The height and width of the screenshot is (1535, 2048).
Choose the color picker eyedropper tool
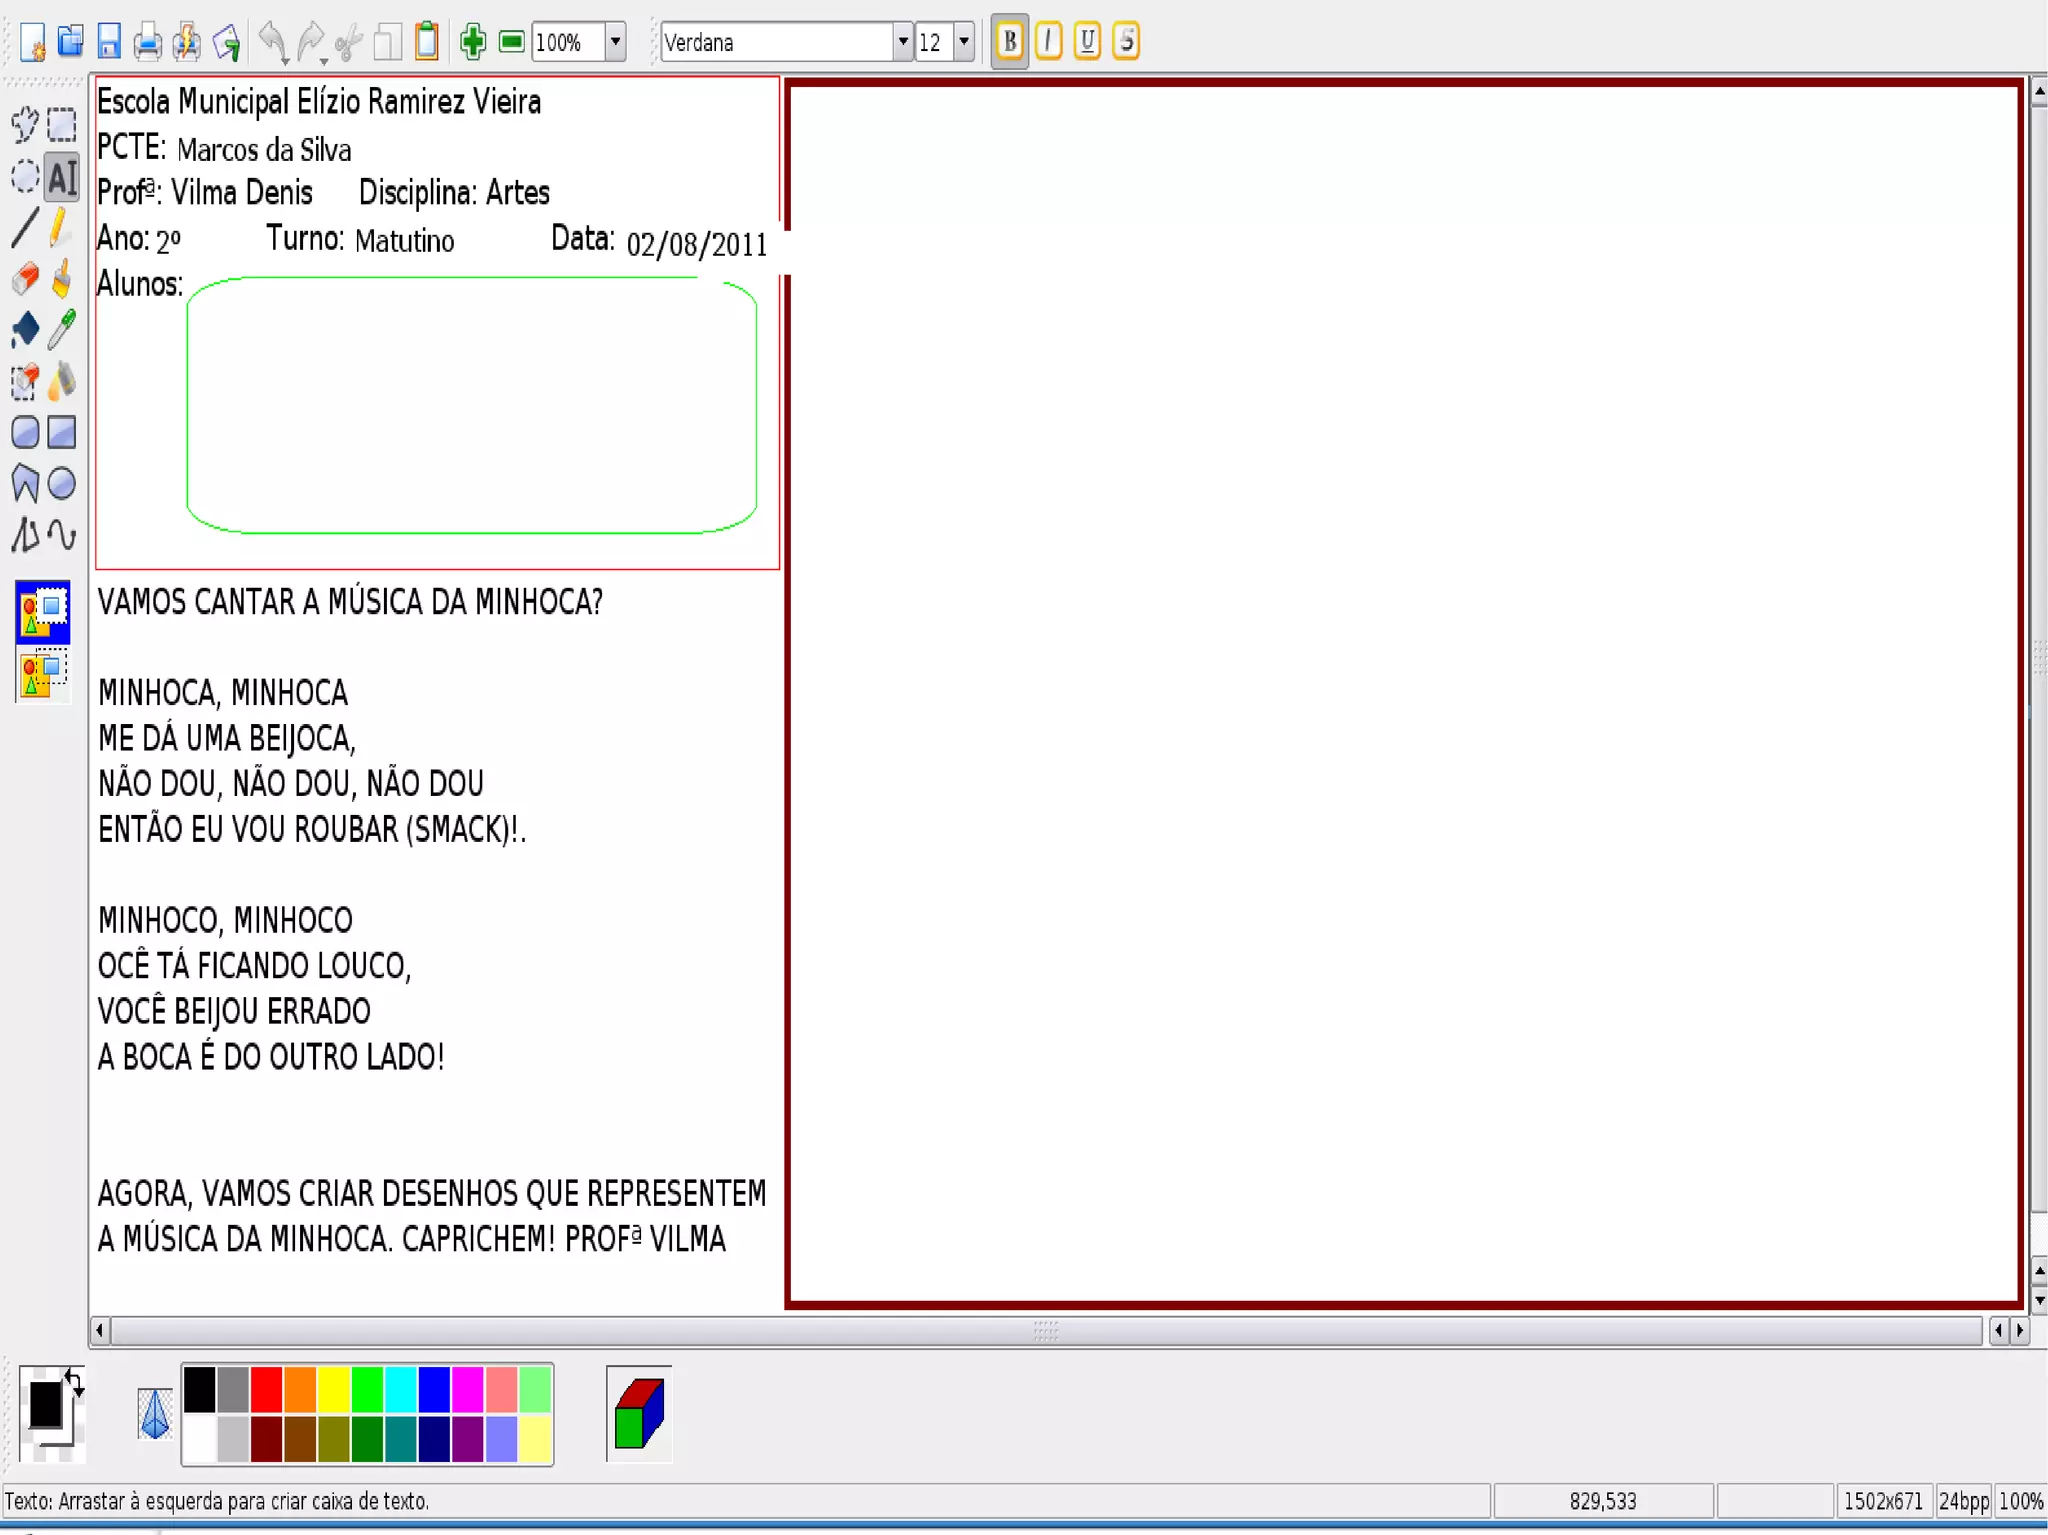pyautogui.click(x=62, y=329)
